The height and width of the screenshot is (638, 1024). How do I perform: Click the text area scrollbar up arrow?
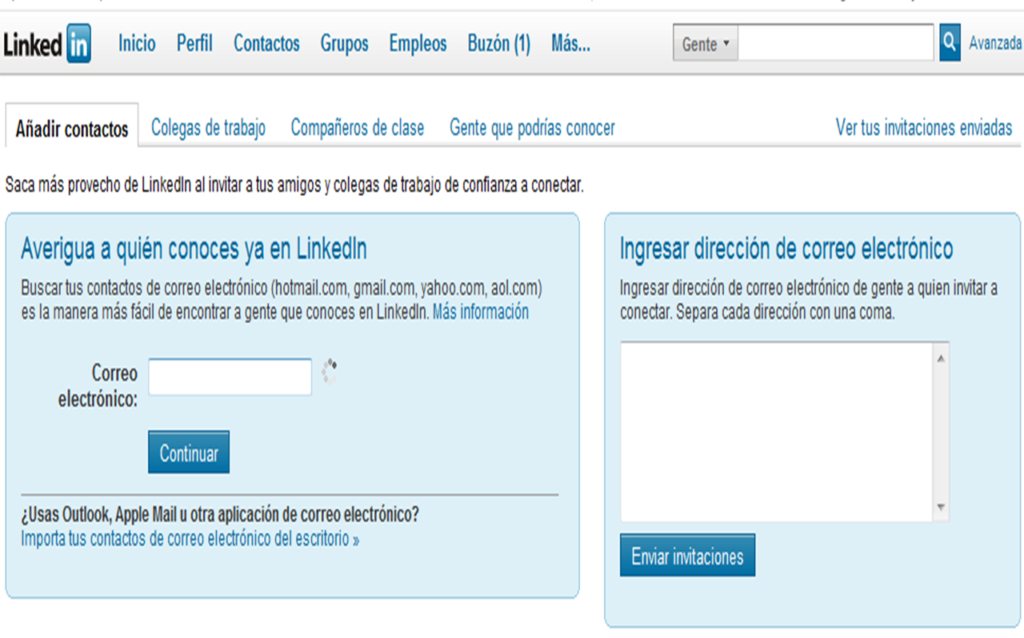(941, 358)
